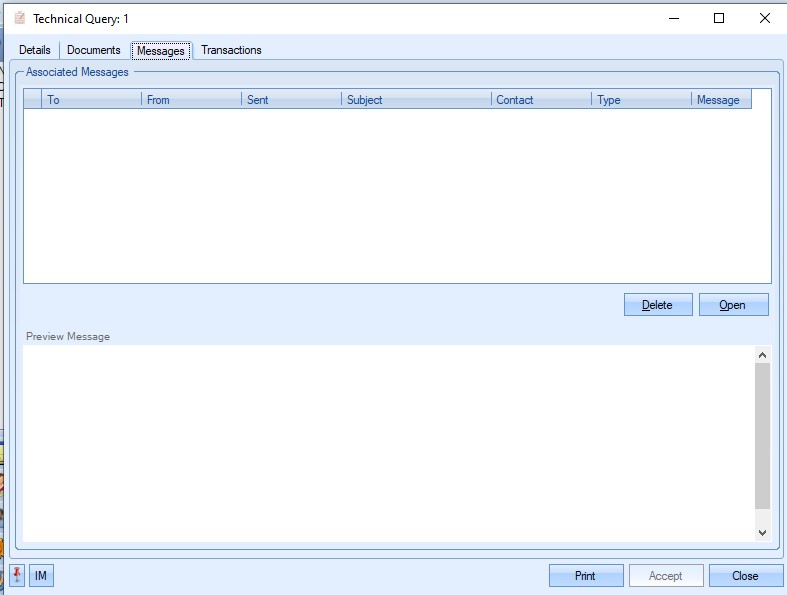The height and width of the screenshot is (595, 787).
Task: Sort by the Contact column header
Action: [x=542, y=99]
